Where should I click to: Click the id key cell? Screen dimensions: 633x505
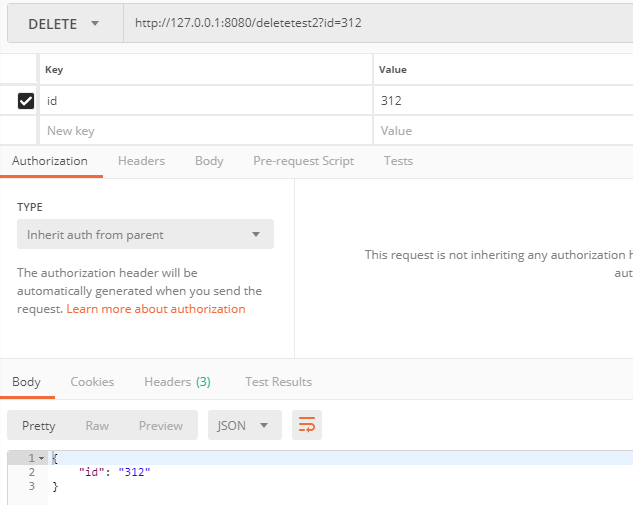pyautogui.click(x=206, y=101)
